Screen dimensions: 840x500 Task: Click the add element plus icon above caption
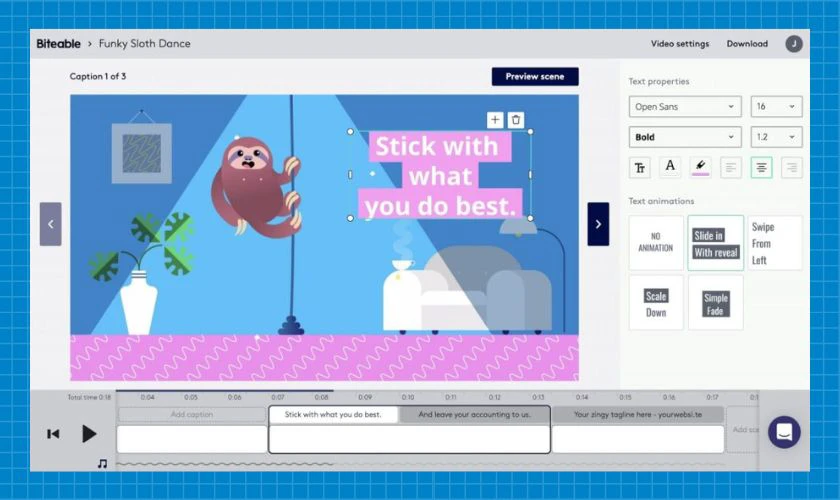pyautogui.click(x=494, y=120)
